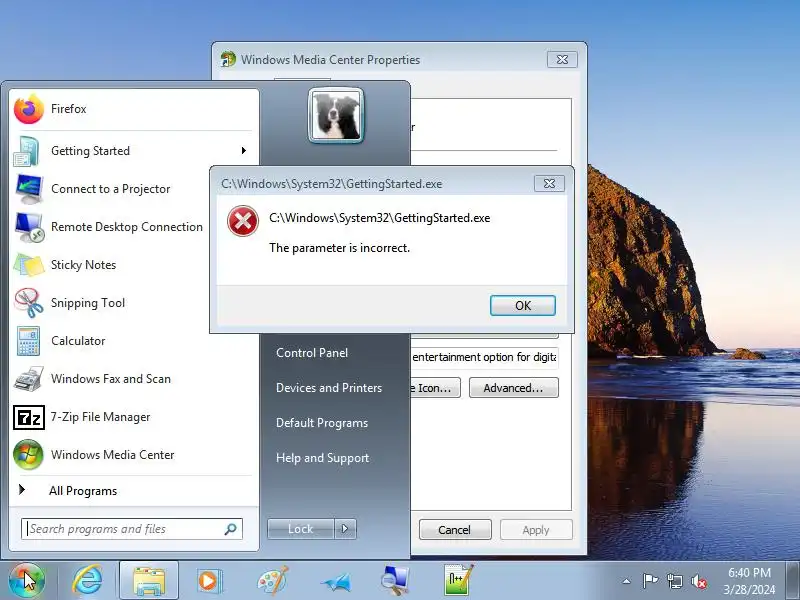
Task: Click the Lock button
Action: pos(301,529)
